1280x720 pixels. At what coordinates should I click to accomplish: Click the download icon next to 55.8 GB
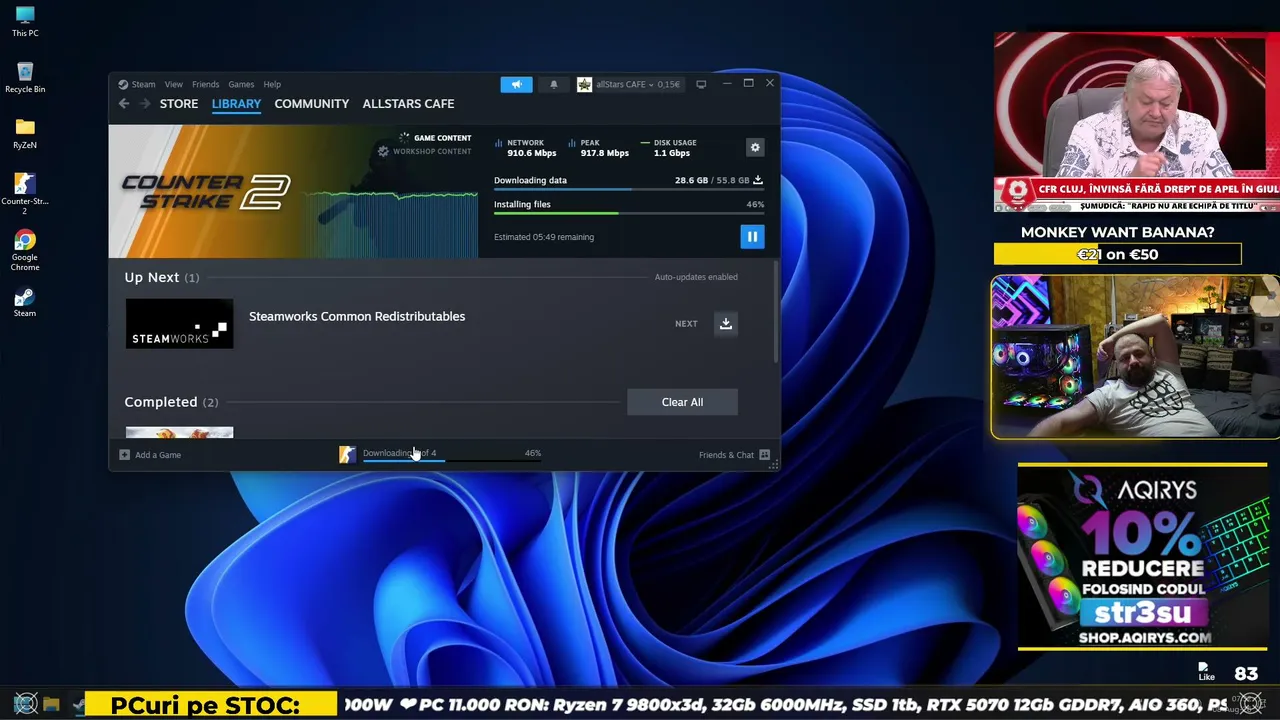(x=758, y=181)
